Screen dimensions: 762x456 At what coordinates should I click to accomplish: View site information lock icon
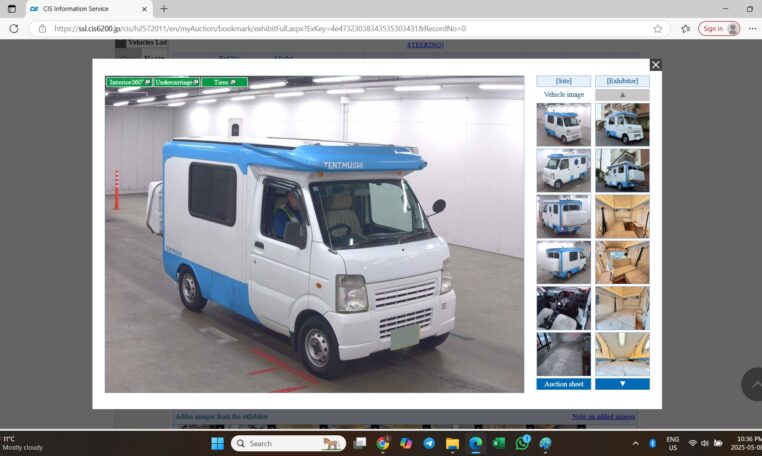tap(42, 29)
